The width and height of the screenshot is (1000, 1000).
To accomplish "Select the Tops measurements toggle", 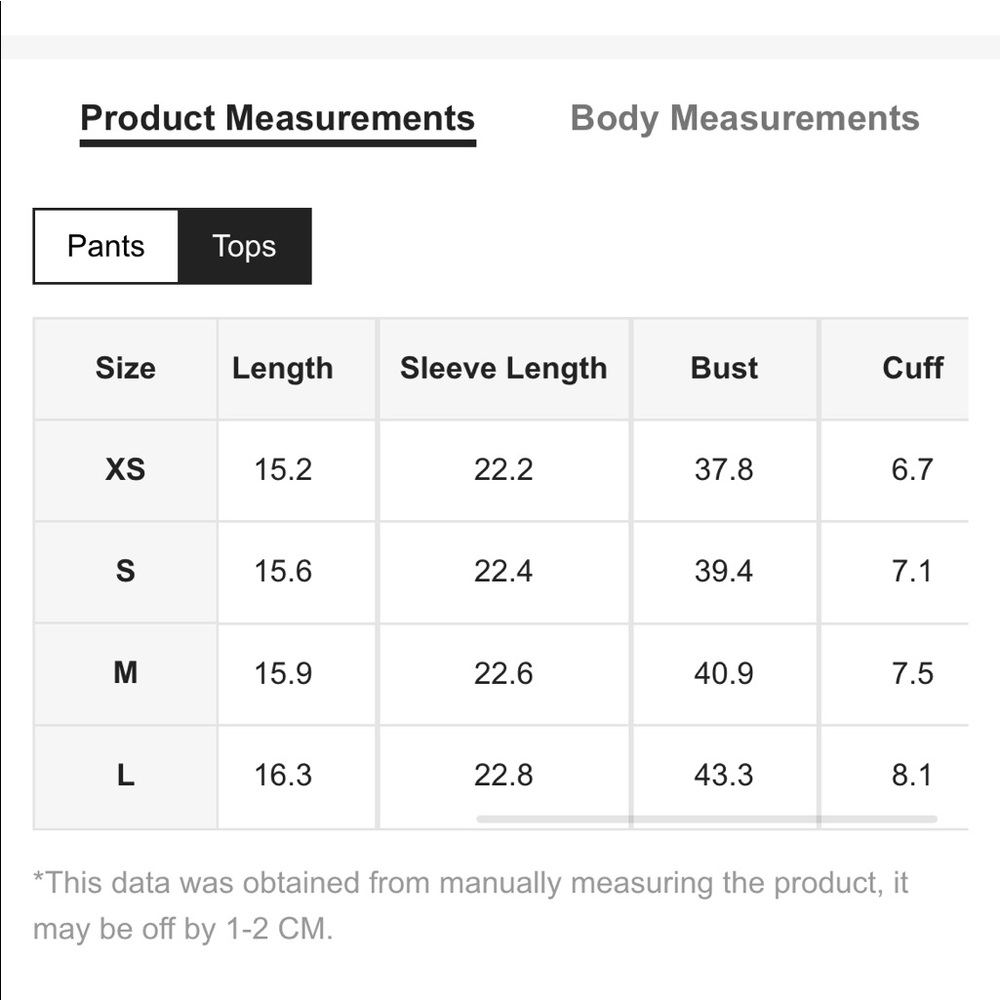I will [244, 246].
